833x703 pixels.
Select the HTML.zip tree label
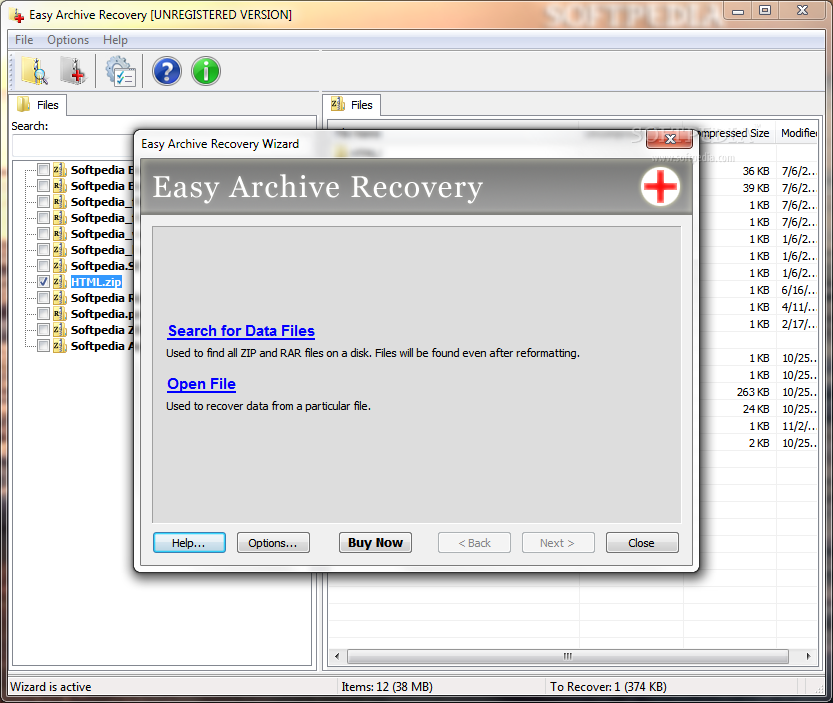(96, 282)
